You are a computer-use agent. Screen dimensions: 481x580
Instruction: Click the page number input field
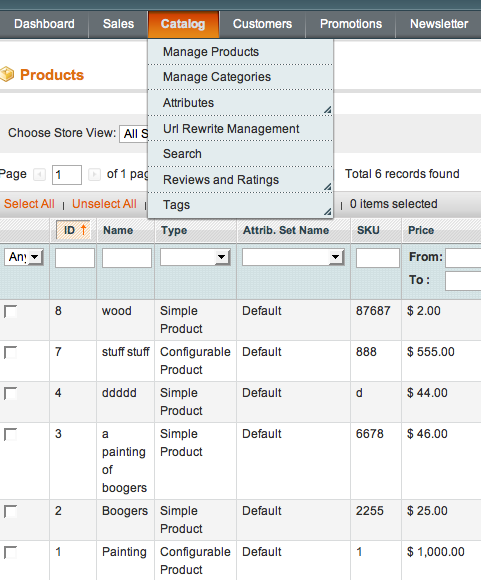(67, 175)
